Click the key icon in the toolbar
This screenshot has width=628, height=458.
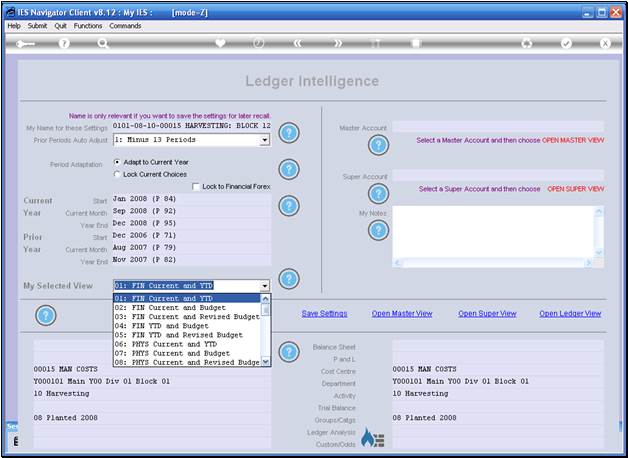(25, 43)
